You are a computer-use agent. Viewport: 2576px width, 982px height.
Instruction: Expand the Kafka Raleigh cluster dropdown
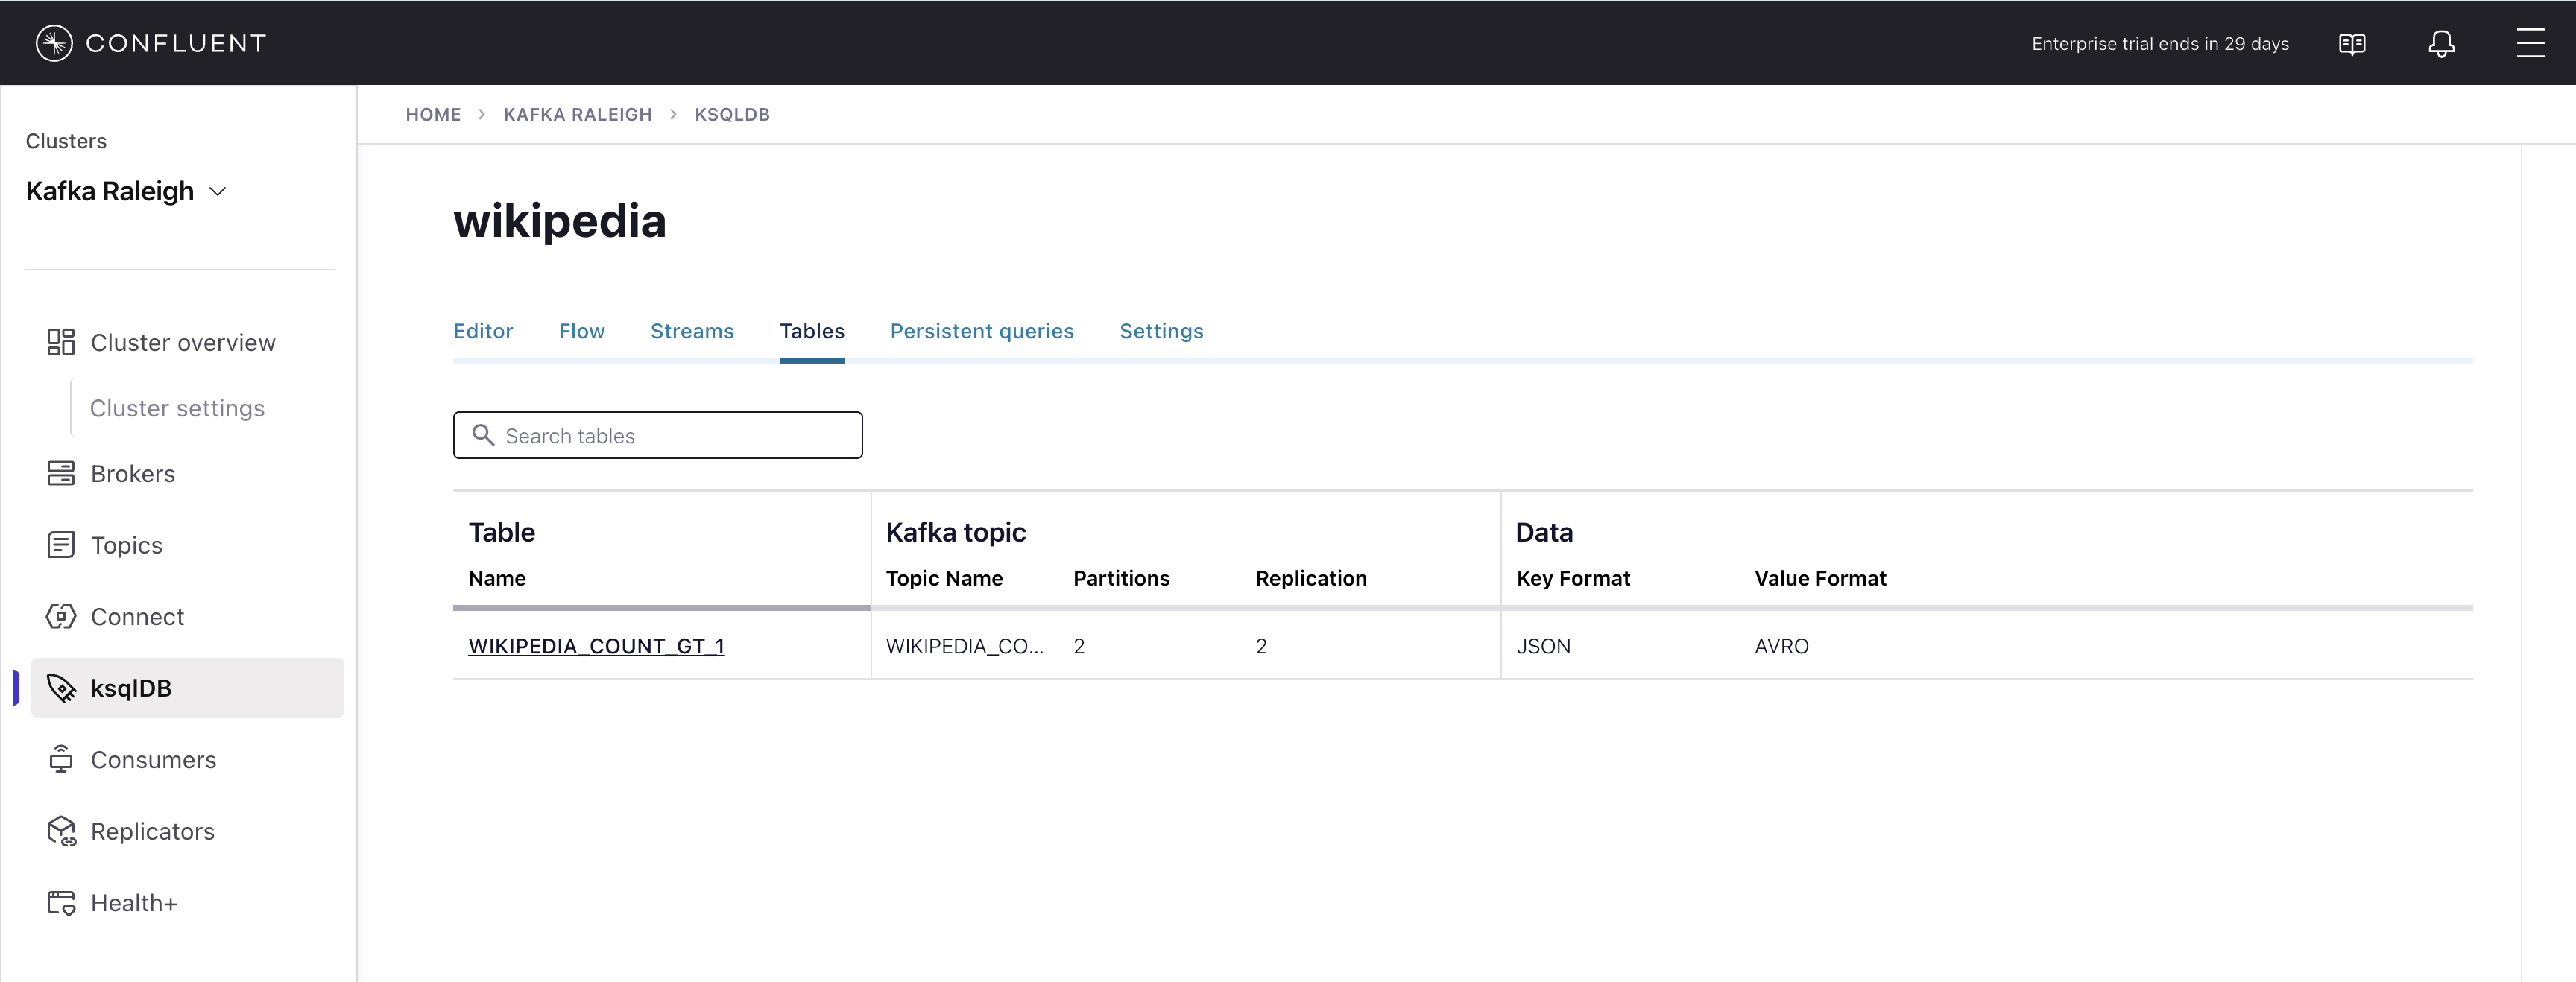(x=217, y=191)
